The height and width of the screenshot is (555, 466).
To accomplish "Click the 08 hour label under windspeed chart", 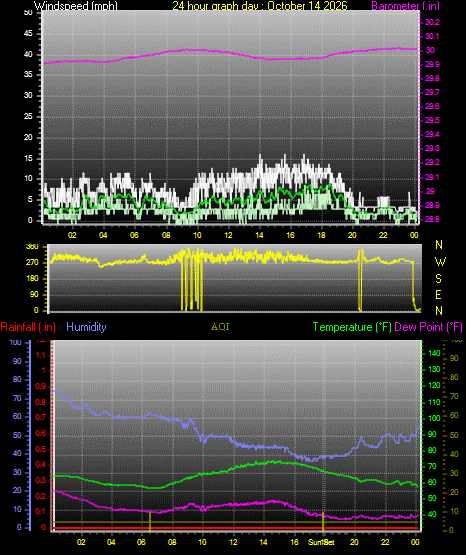I will tap(166, 235).
